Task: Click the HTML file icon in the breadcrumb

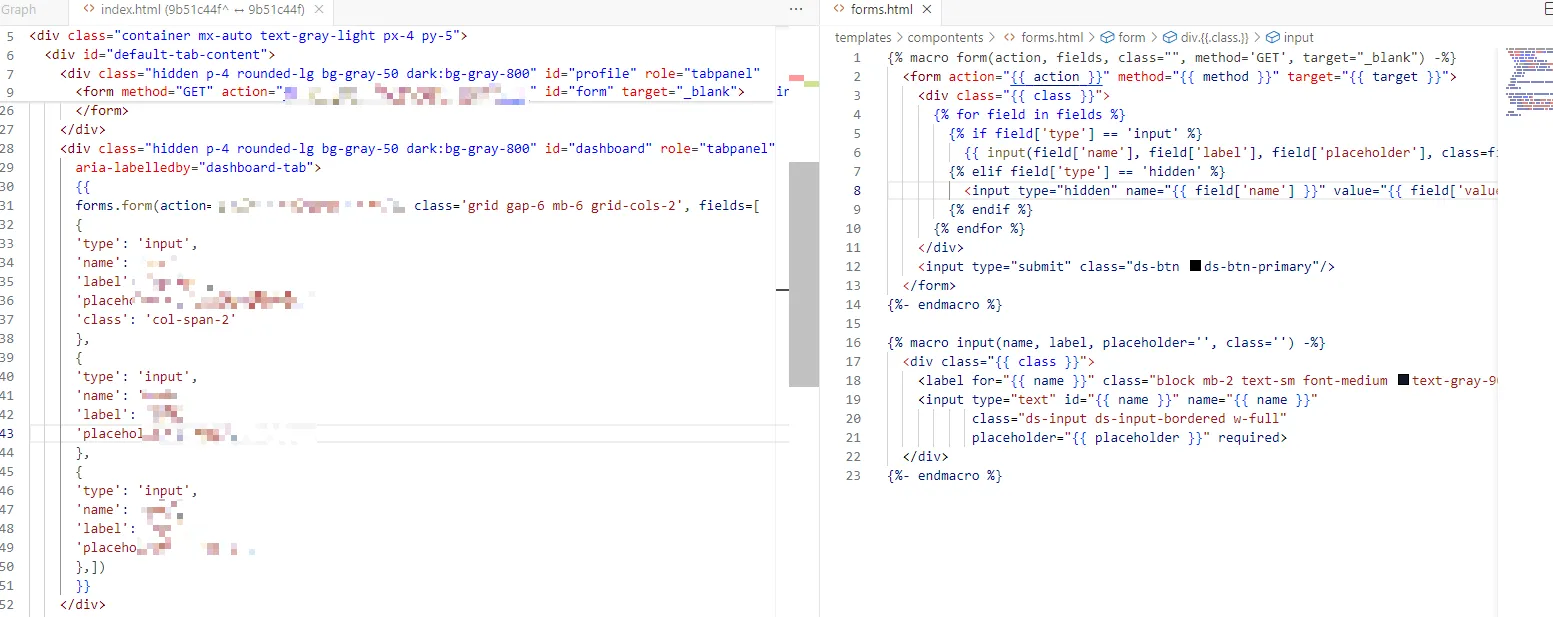Action: tap(1010, 38)
